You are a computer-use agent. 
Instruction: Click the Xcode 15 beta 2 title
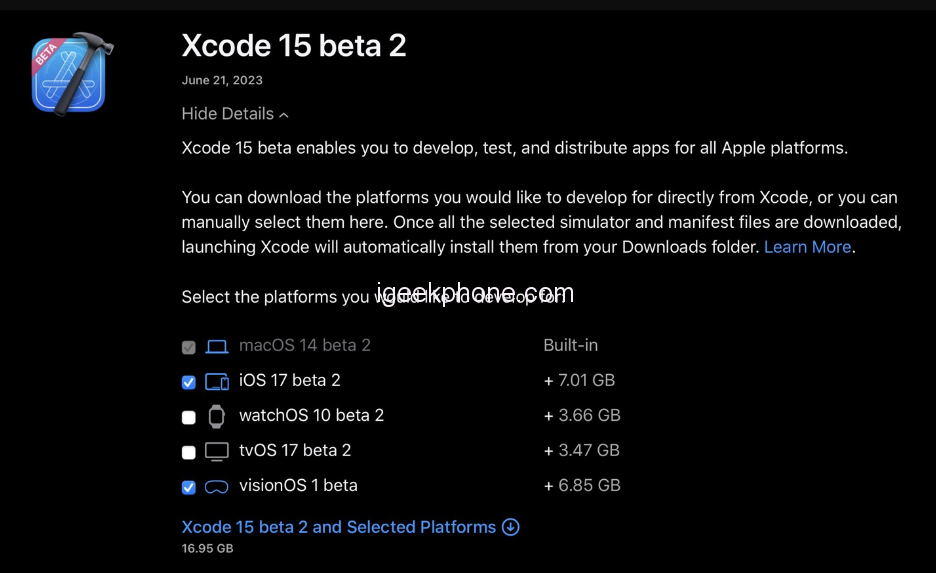tap(294, 46)
